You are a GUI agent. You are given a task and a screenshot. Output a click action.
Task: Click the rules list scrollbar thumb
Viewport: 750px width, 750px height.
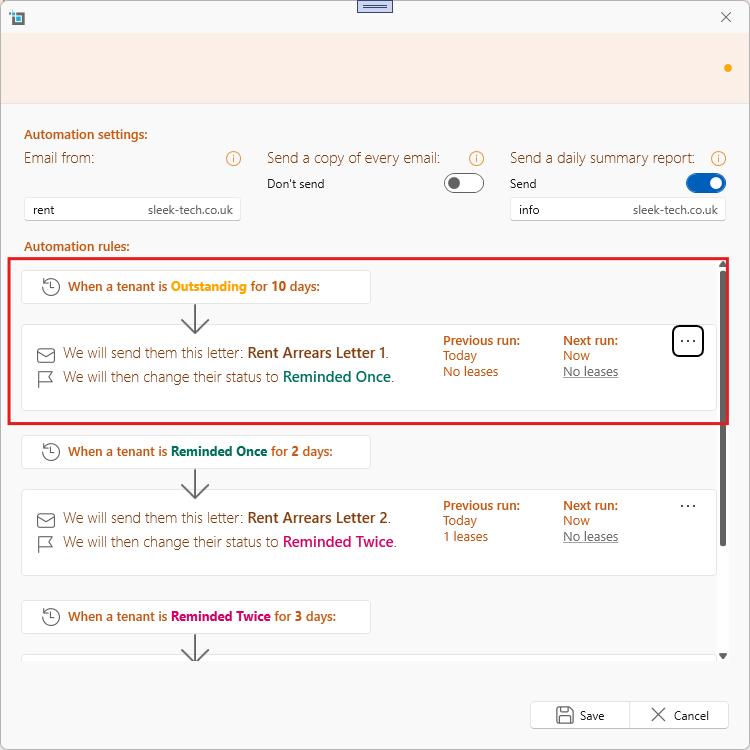723,408
